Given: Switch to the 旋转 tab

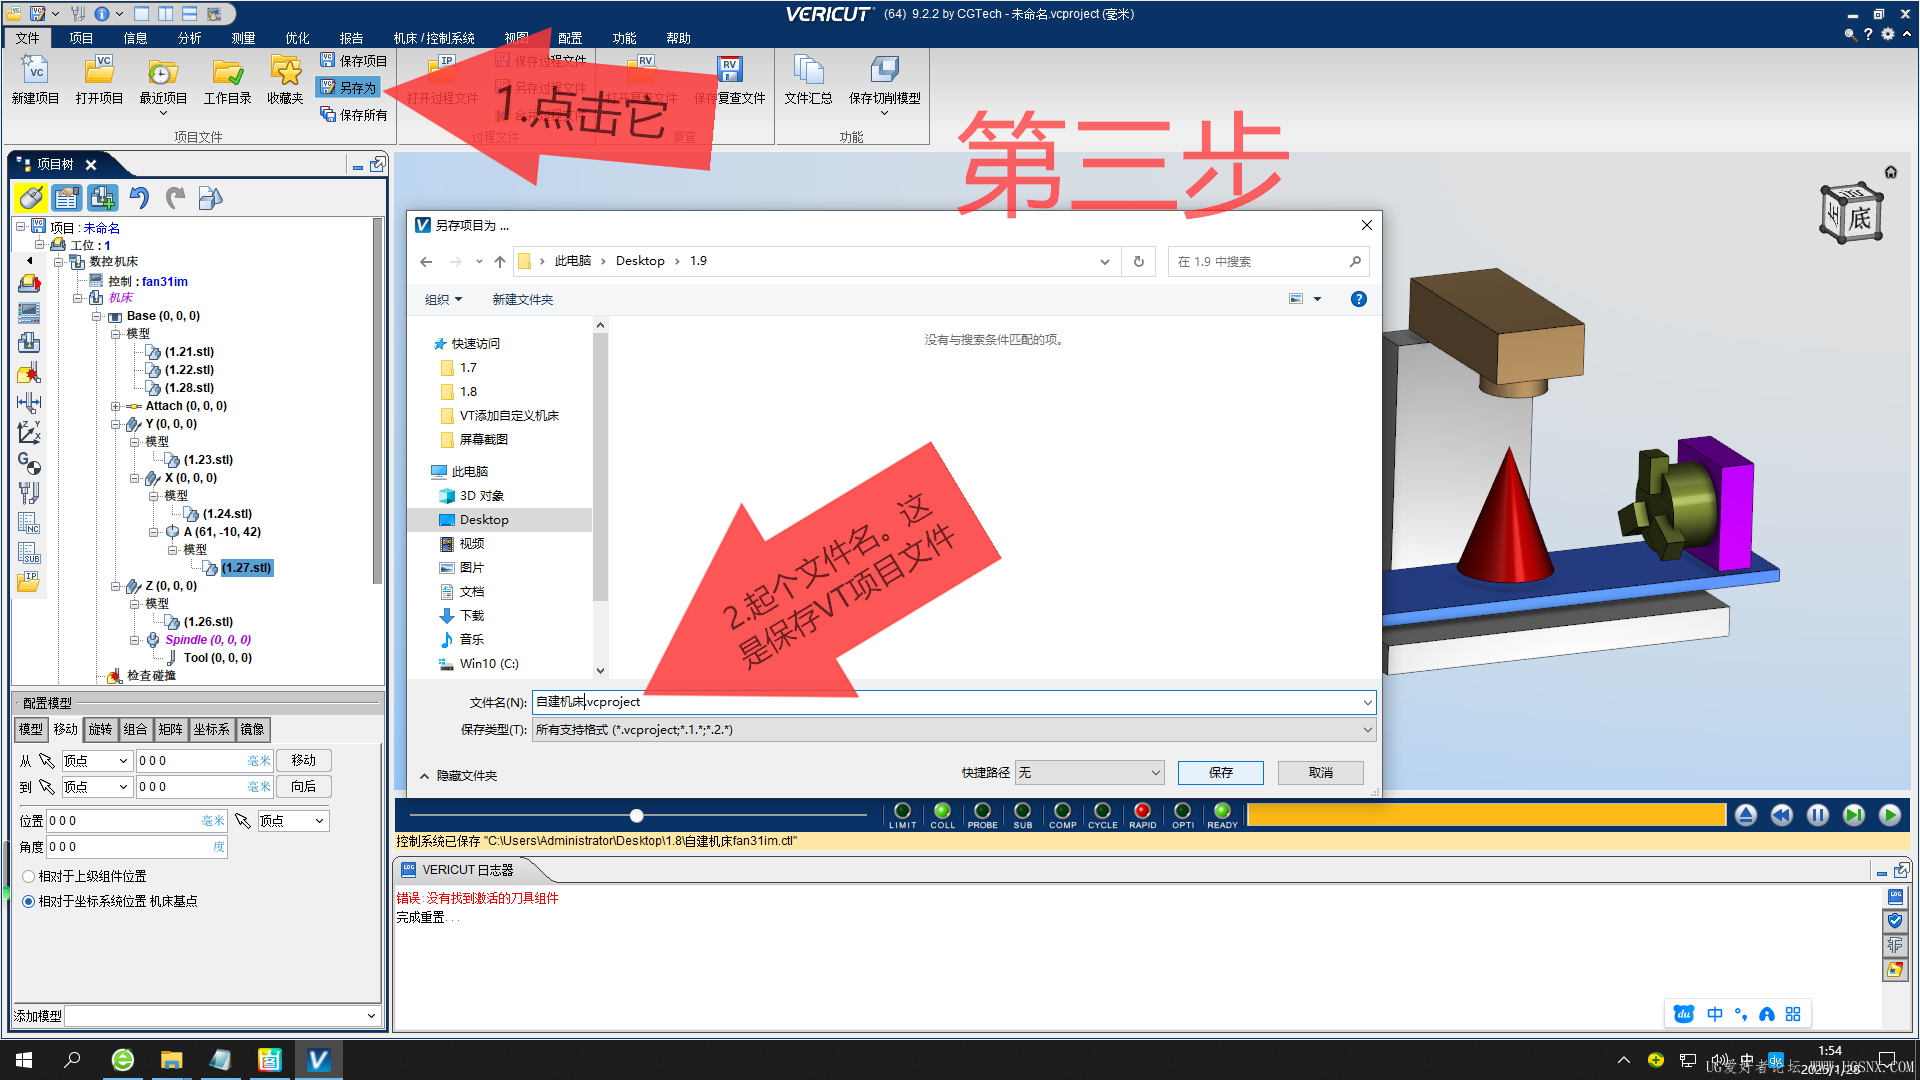Looking at the screenshot, I should click(x=100, y=729).
